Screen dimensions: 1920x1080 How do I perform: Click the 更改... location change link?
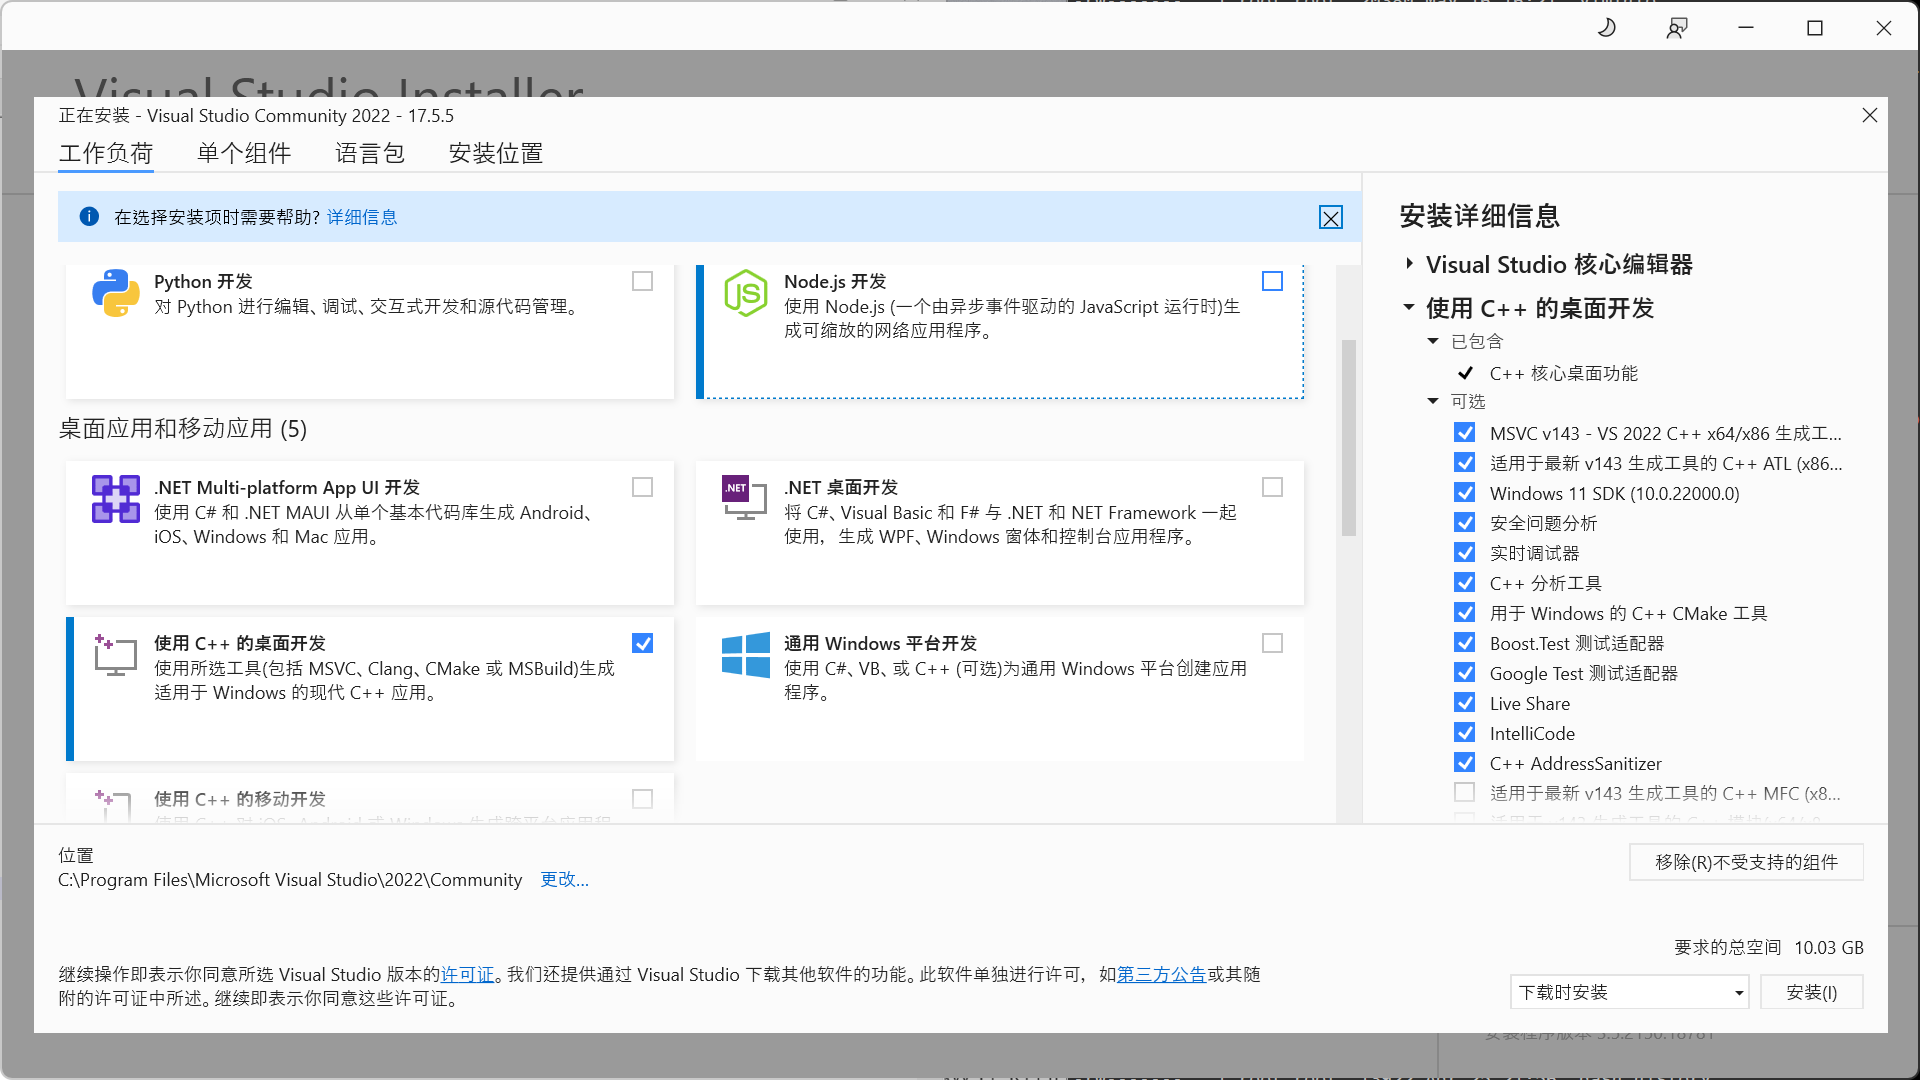(x=564, y=879)
